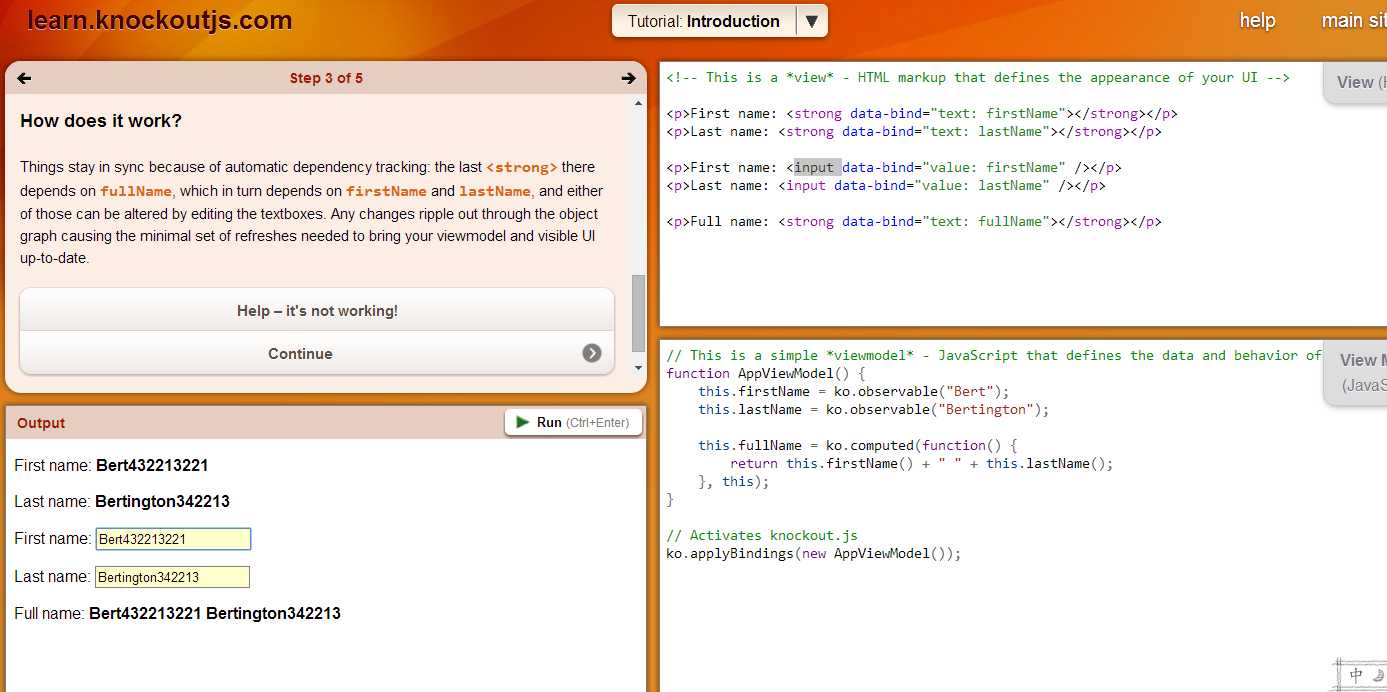Click the orange 'fullName' code word

click(x=136, y=191)
